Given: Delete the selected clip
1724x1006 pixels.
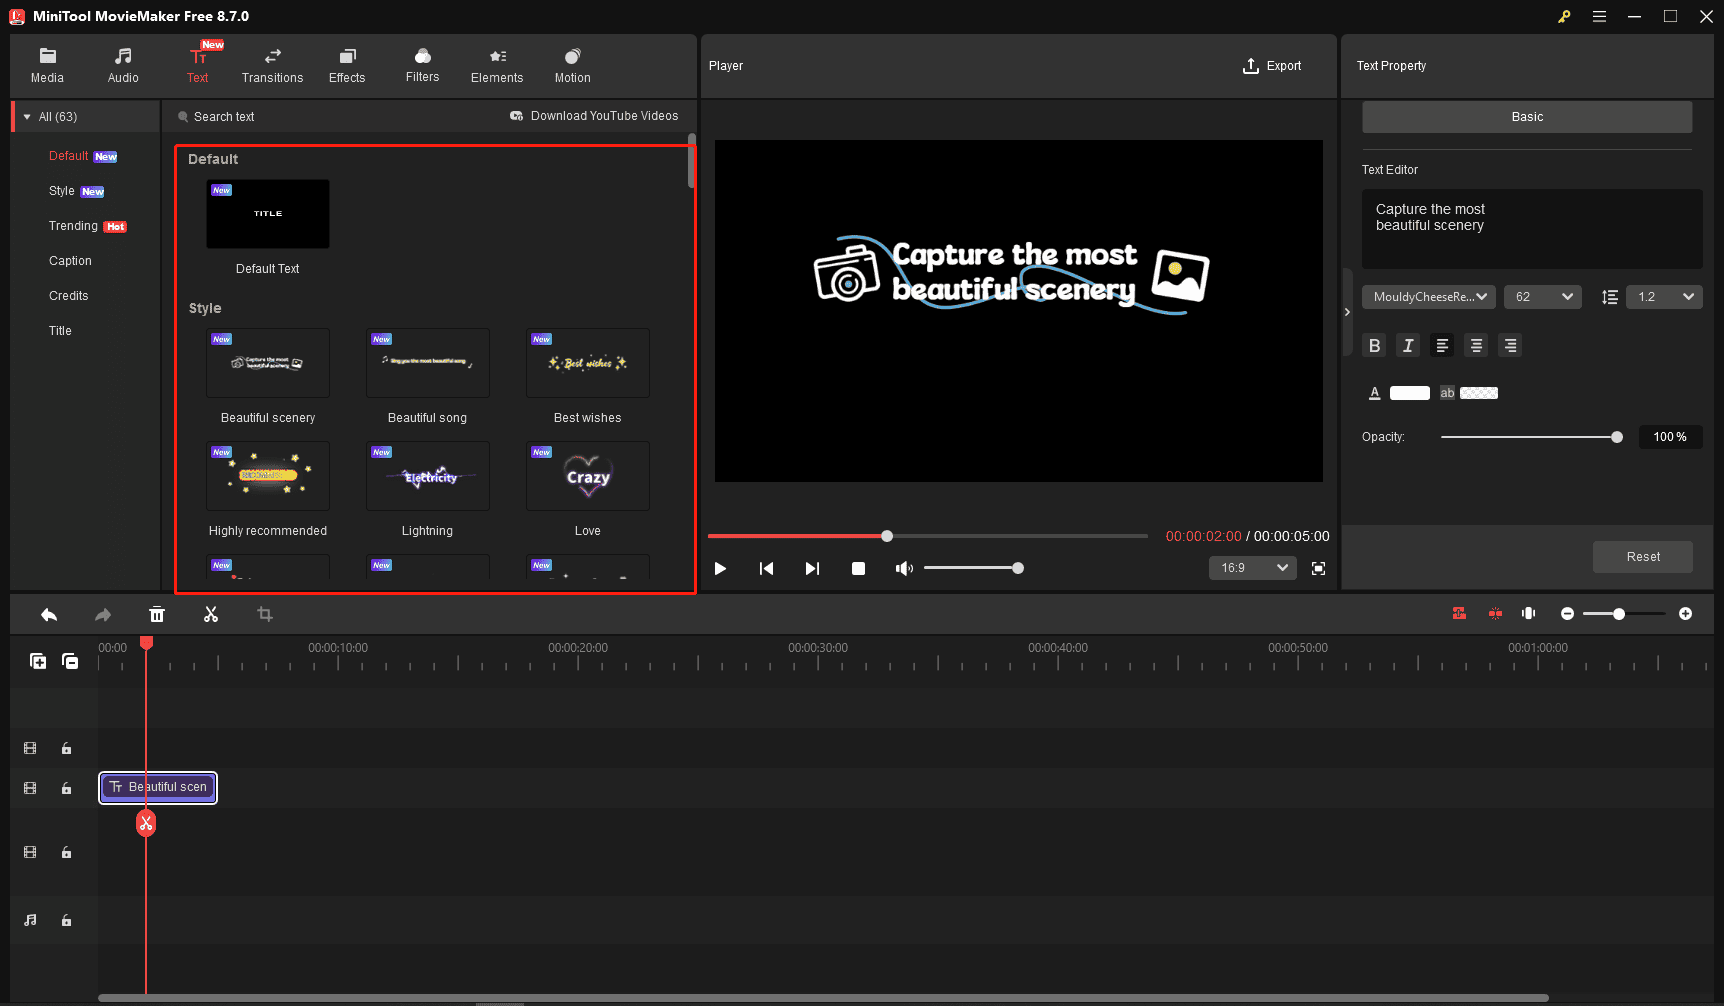Looking at the screenshot, I should [x=157, y=615].
